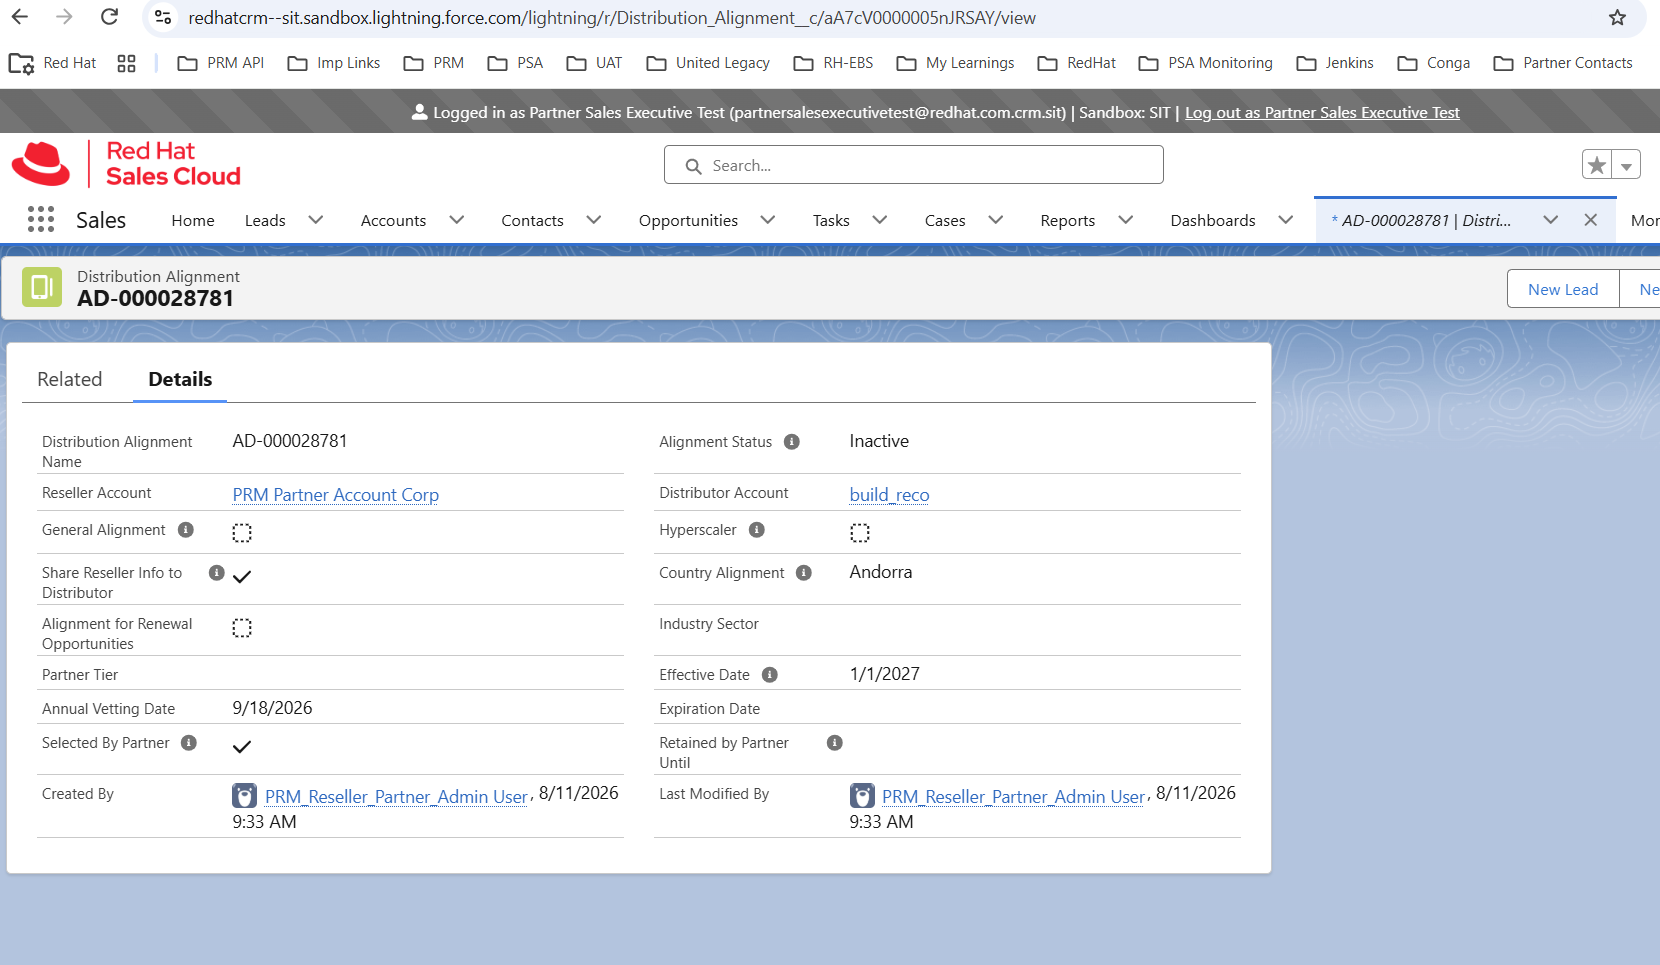1660x965 pixels.
Task: Click the Last Modified By user avatar icon
Action: coord(862,796)
